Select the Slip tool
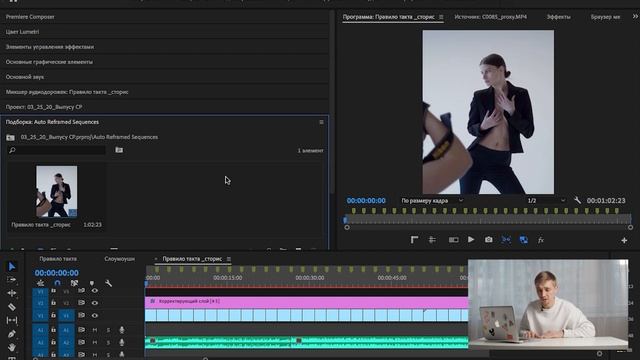Screen dimensions: 640x360 pyautogui.click(x=12, y=320)
